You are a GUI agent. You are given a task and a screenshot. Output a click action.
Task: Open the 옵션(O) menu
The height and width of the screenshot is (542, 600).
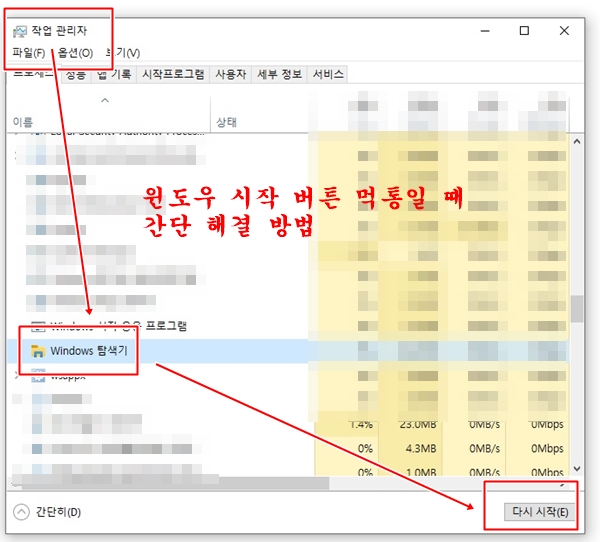point(75,53)
